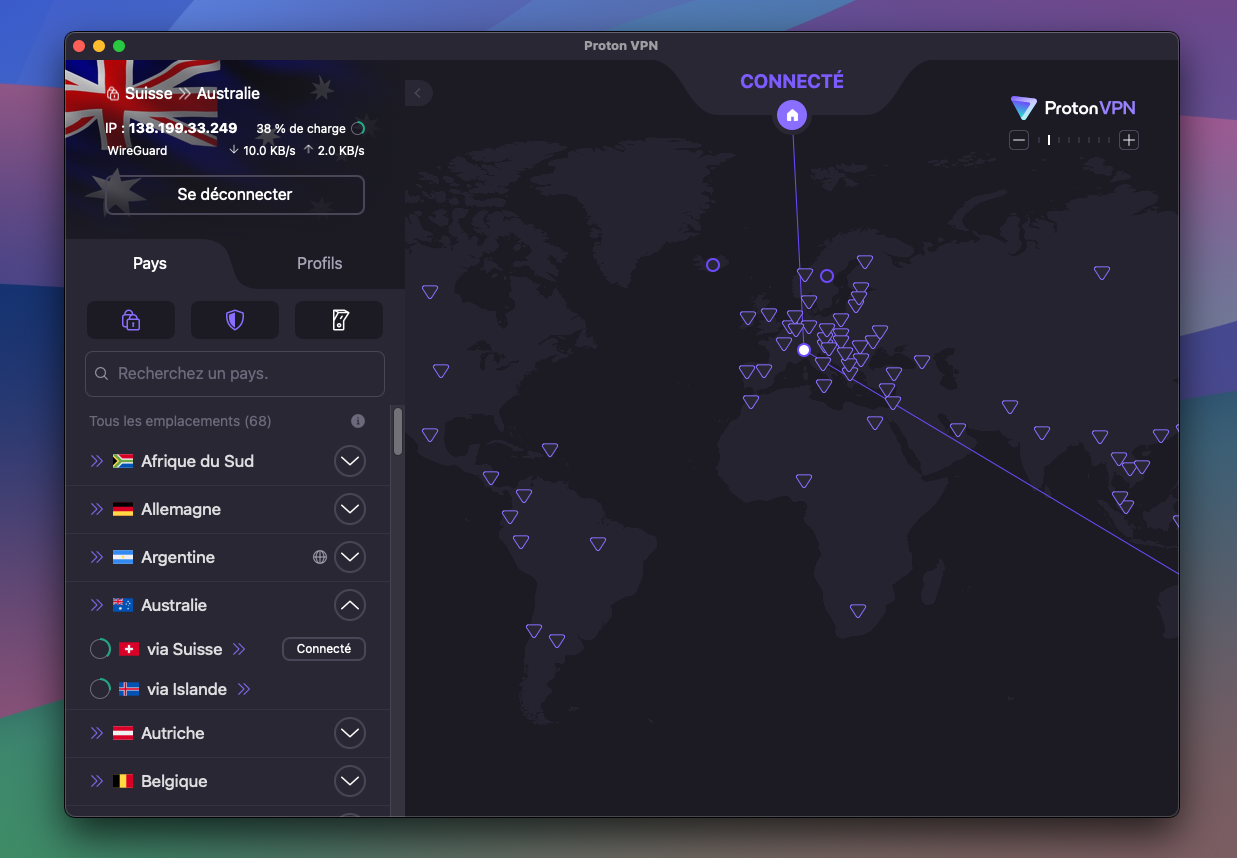Click the Argentine country name
1237x858 pixels.
[178, 557]
